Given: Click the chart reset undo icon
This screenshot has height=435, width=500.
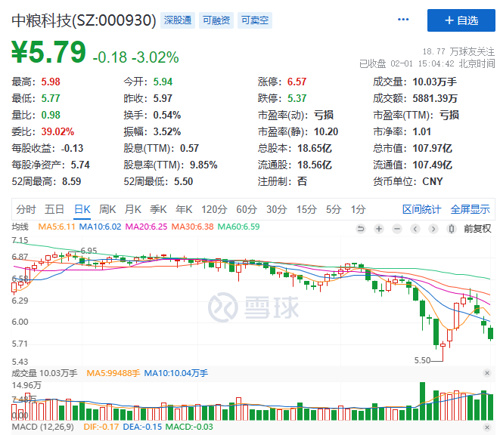Looking at the screenshot, I should click(x=360, y=229).
